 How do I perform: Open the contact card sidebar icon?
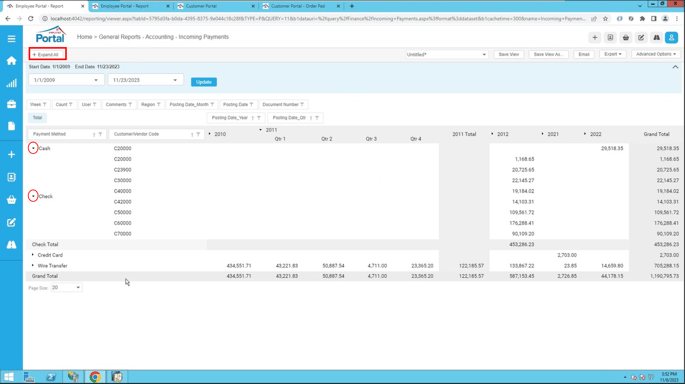pyautogui.click(x=11, y=177)
